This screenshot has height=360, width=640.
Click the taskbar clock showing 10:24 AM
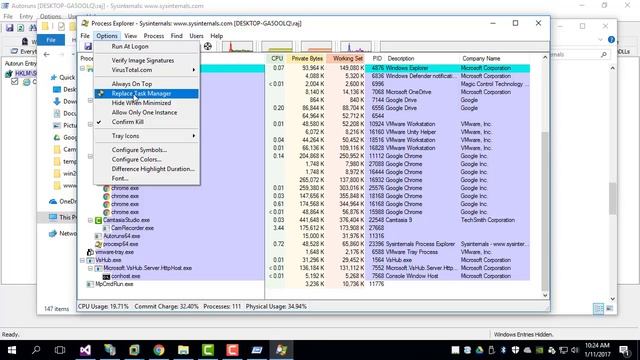597,350
